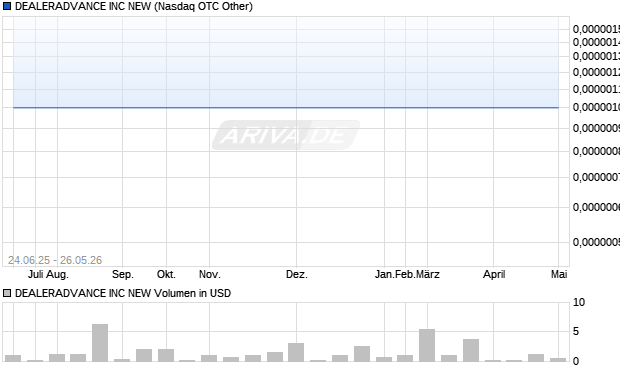Click the volume axis value 5
620x371 pixels.
(x=576, y=331)
